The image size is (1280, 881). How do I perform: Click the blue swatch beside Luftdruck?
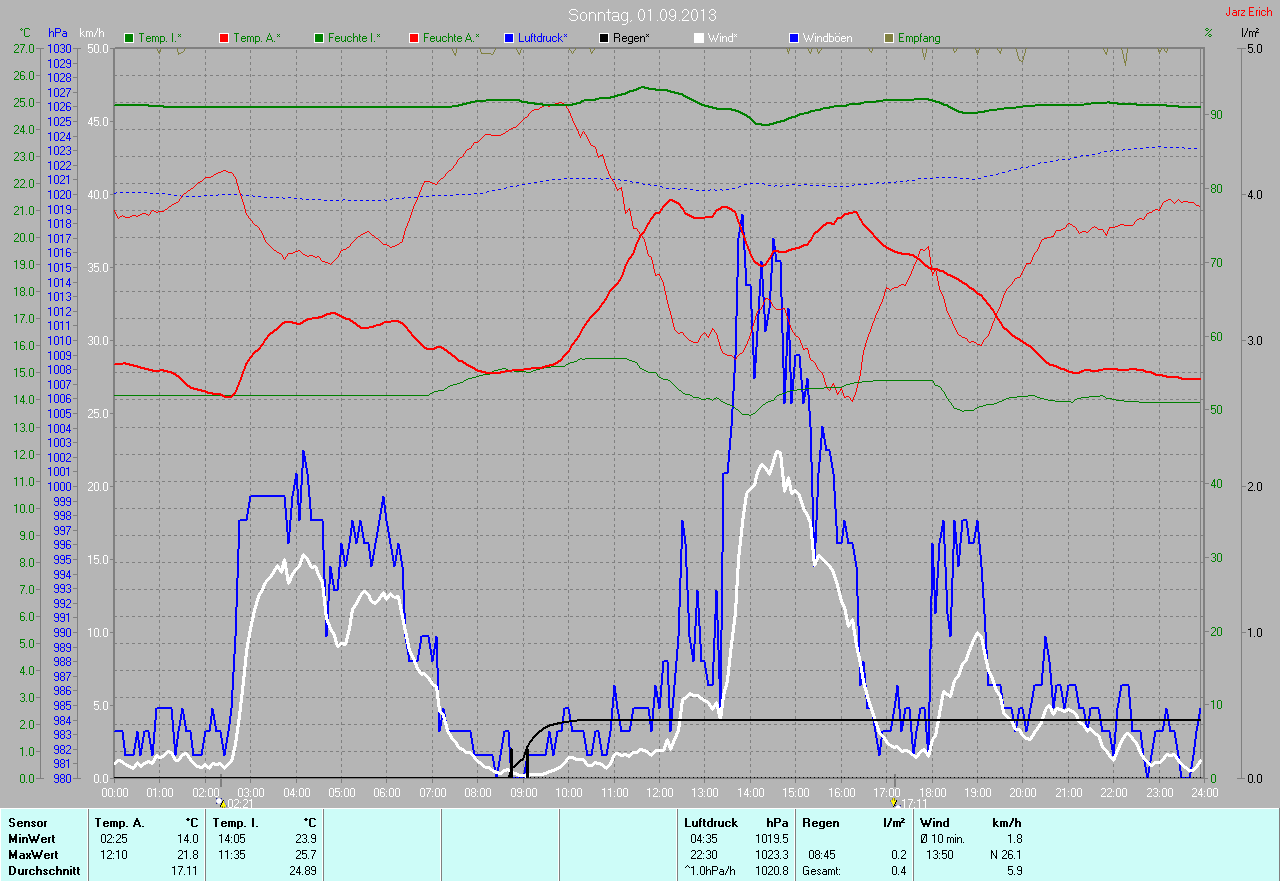coord(509,38)
